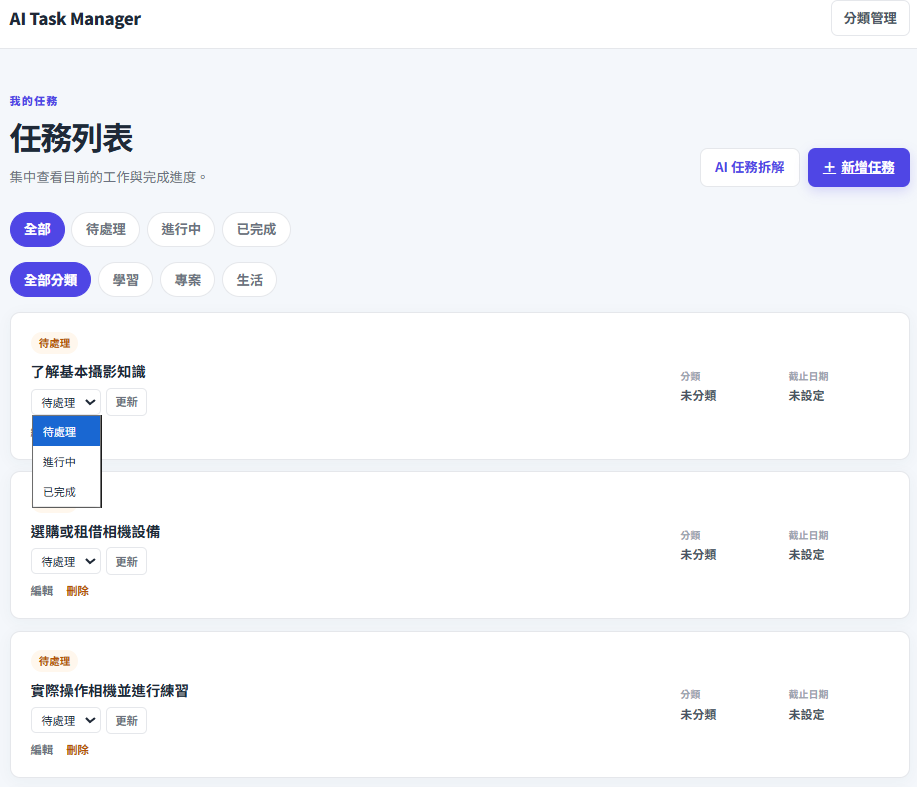Click 編輯 link for 實際操作相機並進行練習
This screenshot has width=917, height=787.
[42, 750]
